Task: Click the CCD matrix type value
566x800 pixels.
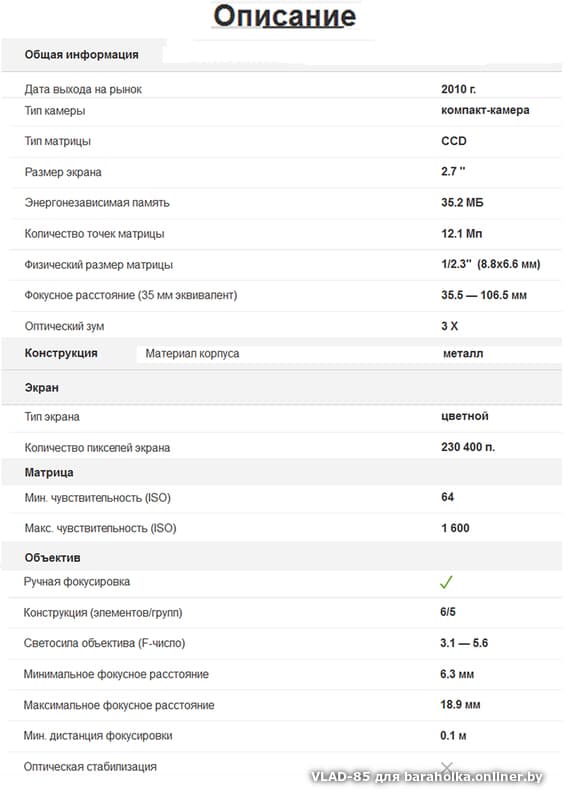Action: tap(454, 141)
